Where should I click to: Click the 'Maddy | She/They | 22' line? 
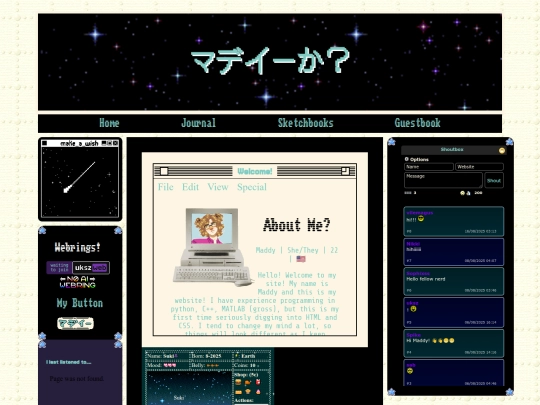point(297,250)
